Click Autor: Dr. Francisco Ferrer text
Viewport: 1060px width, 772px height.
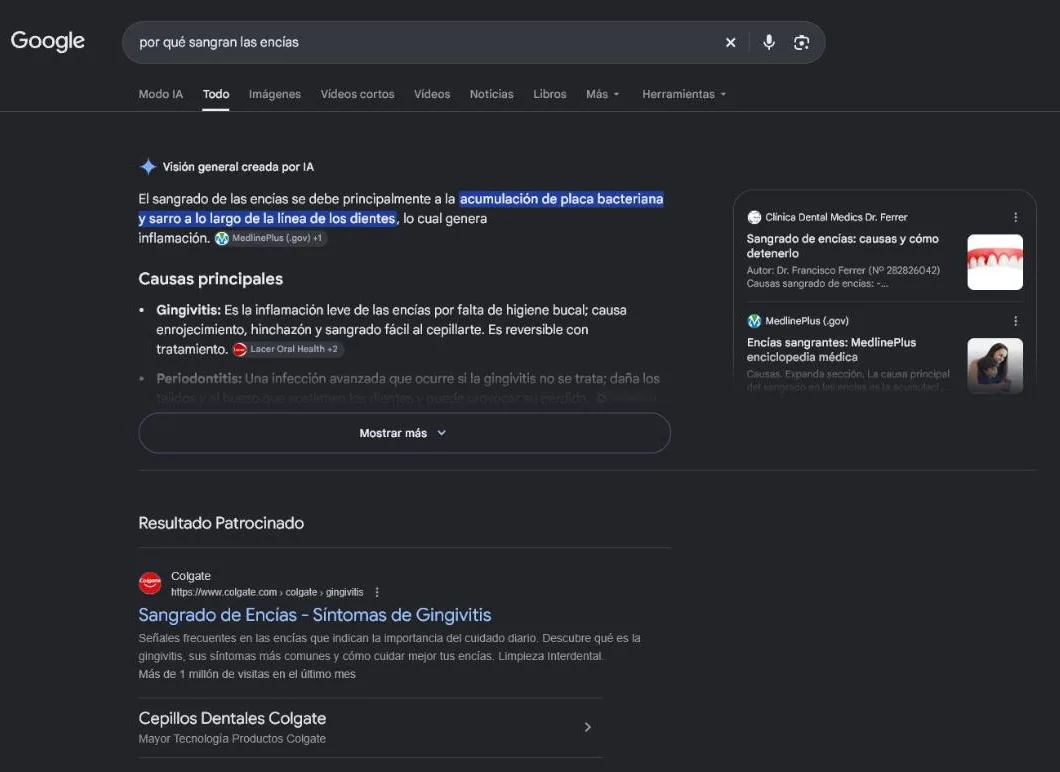coord(843,270)
